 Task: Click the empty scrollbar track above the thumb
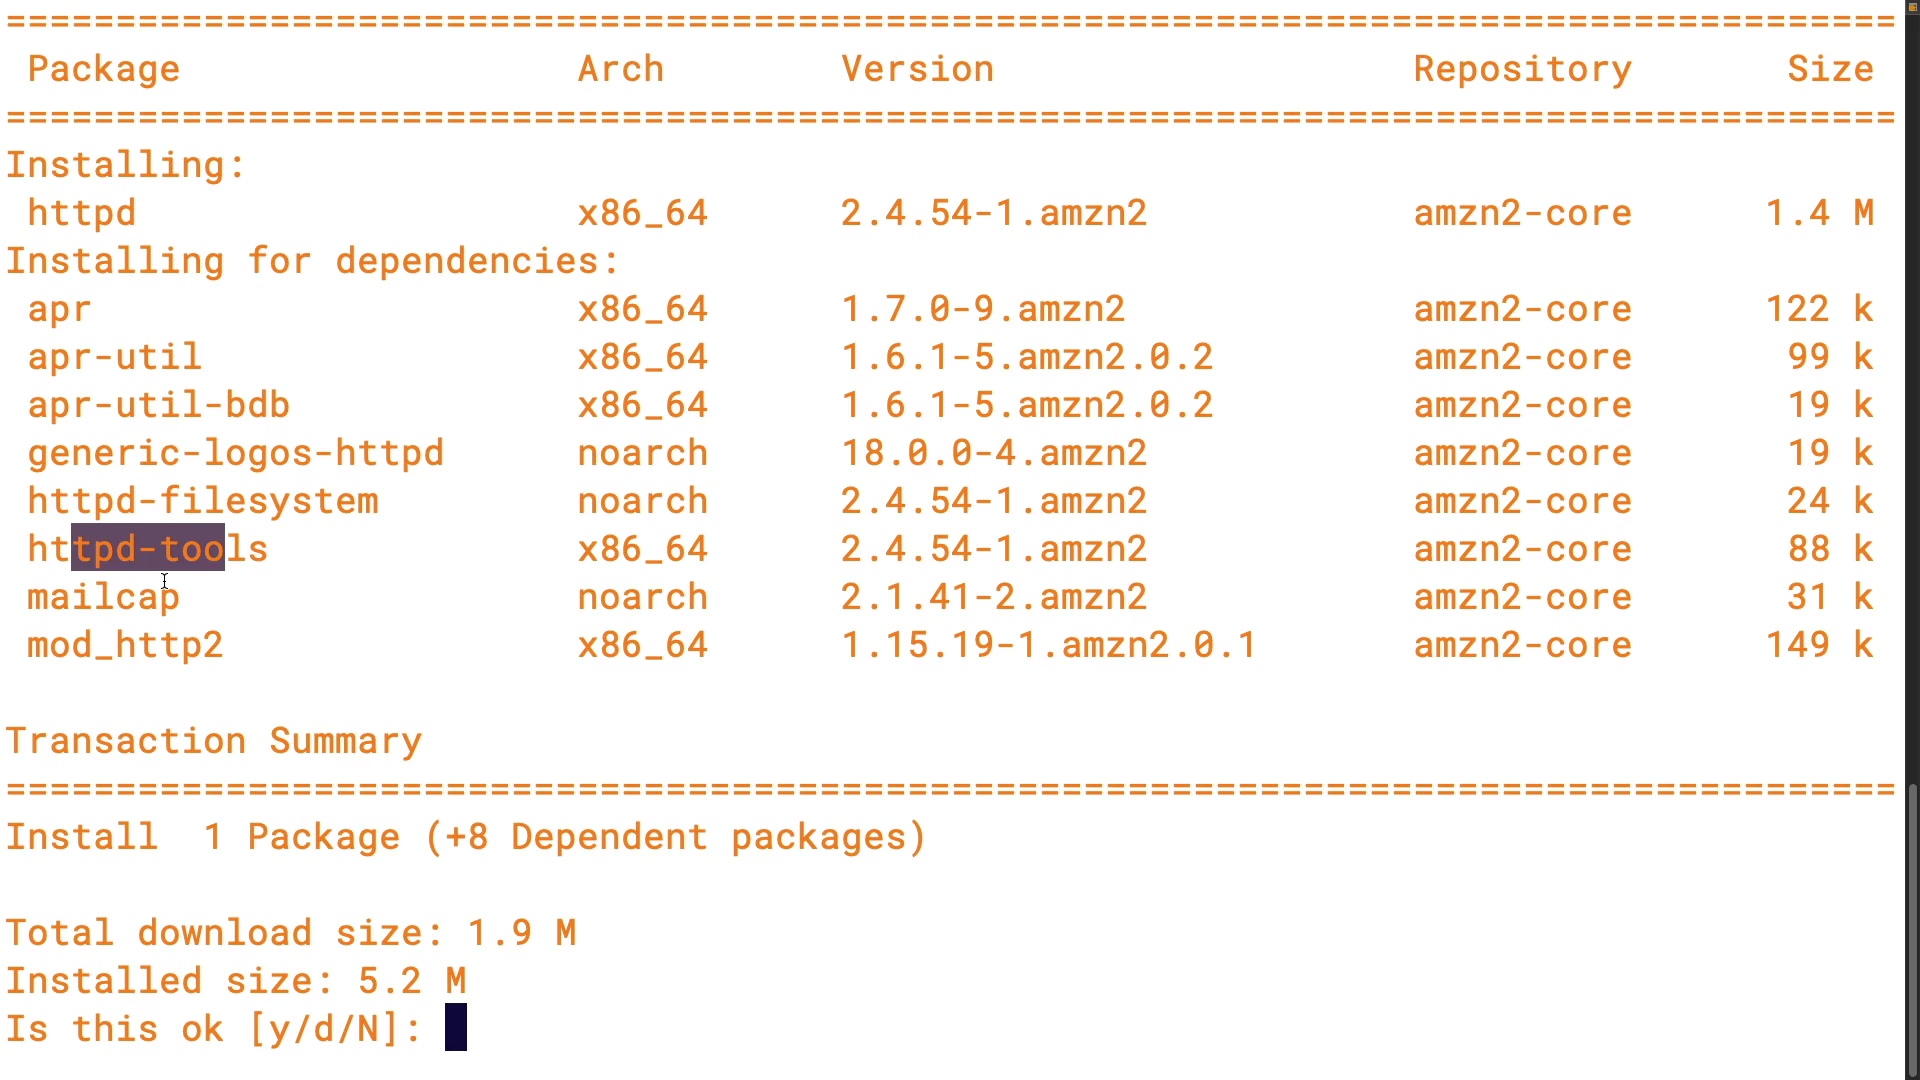[x=1912, y=400]
